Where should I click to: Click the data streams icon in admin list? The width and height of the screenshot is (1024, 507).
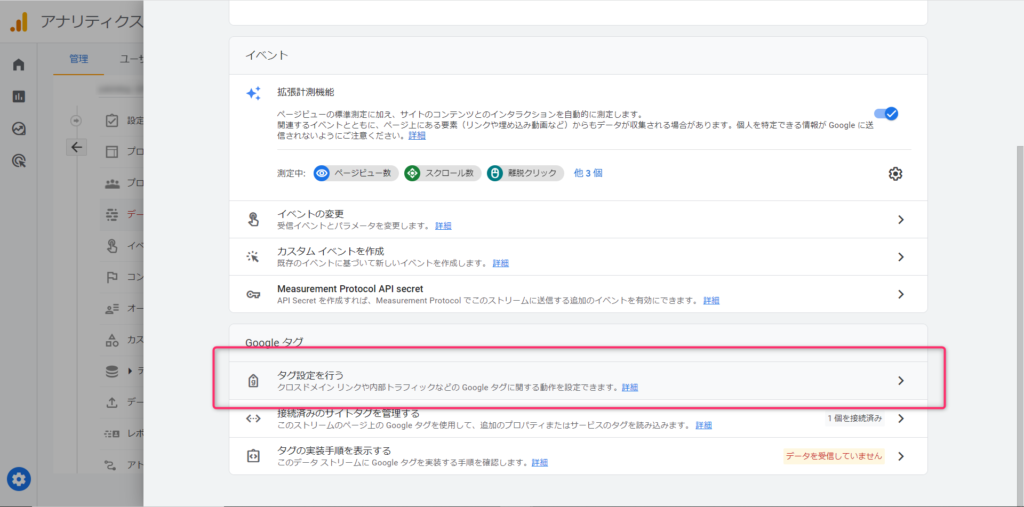(112, 214)
